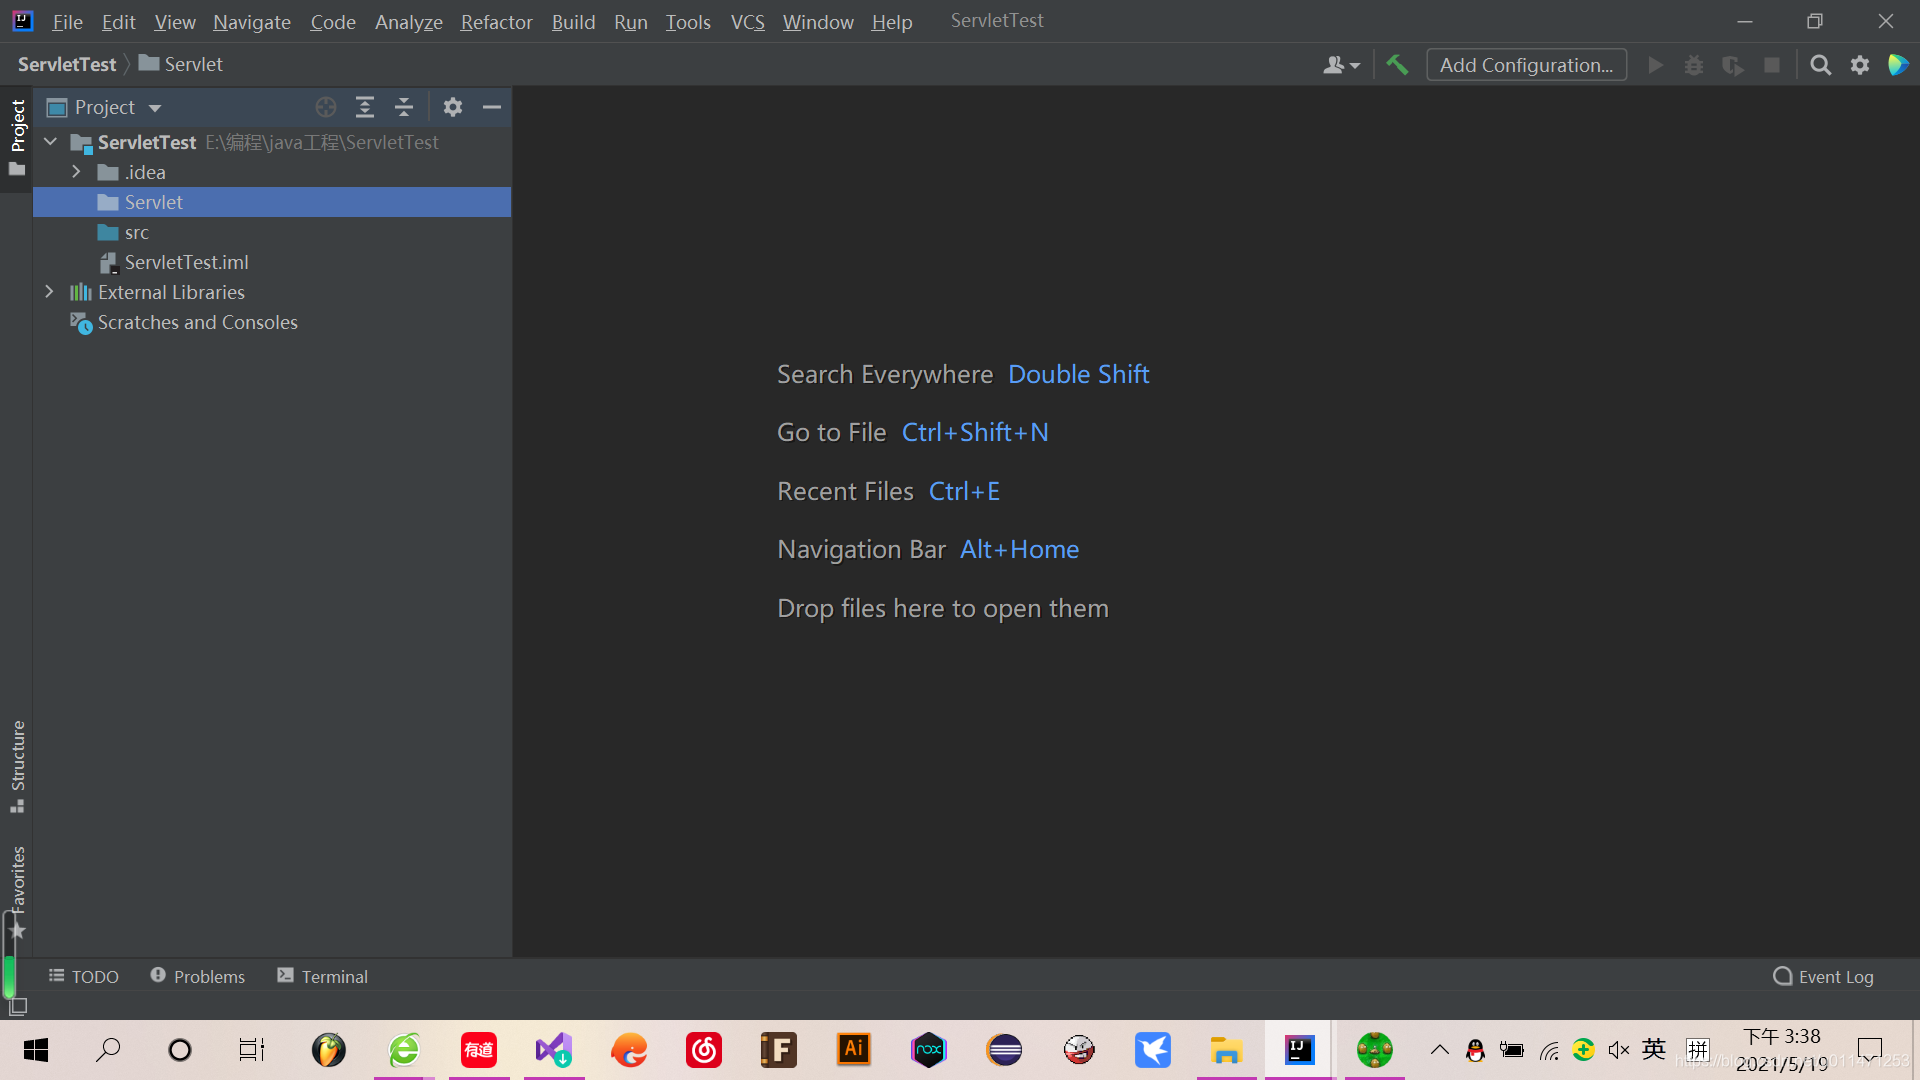Open IDE settings gear in top toolbar
This screenshot has height=1080, width=1920.
point(1859,65)
